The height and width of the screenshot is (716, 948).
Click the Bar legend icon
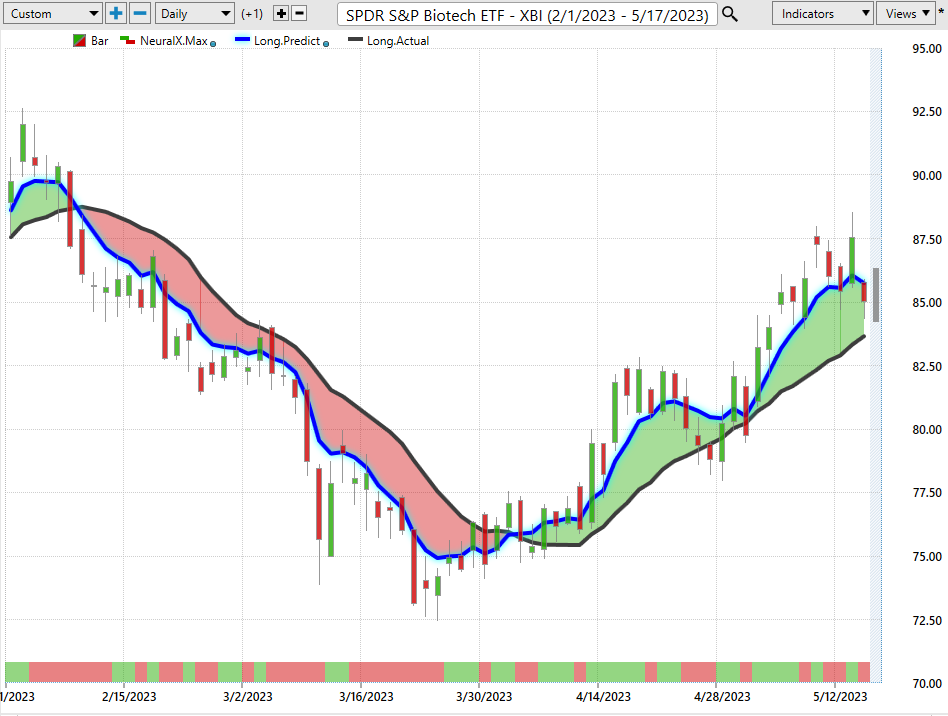[79, 41]
